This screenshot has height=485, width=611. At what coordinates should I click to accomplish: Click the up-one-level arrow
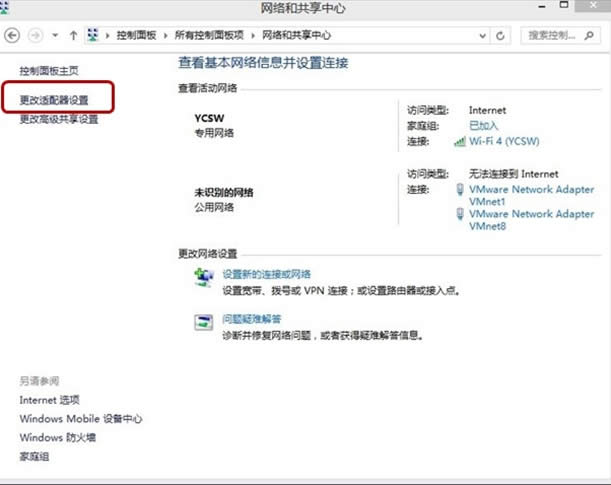click(x=74, y=35)
